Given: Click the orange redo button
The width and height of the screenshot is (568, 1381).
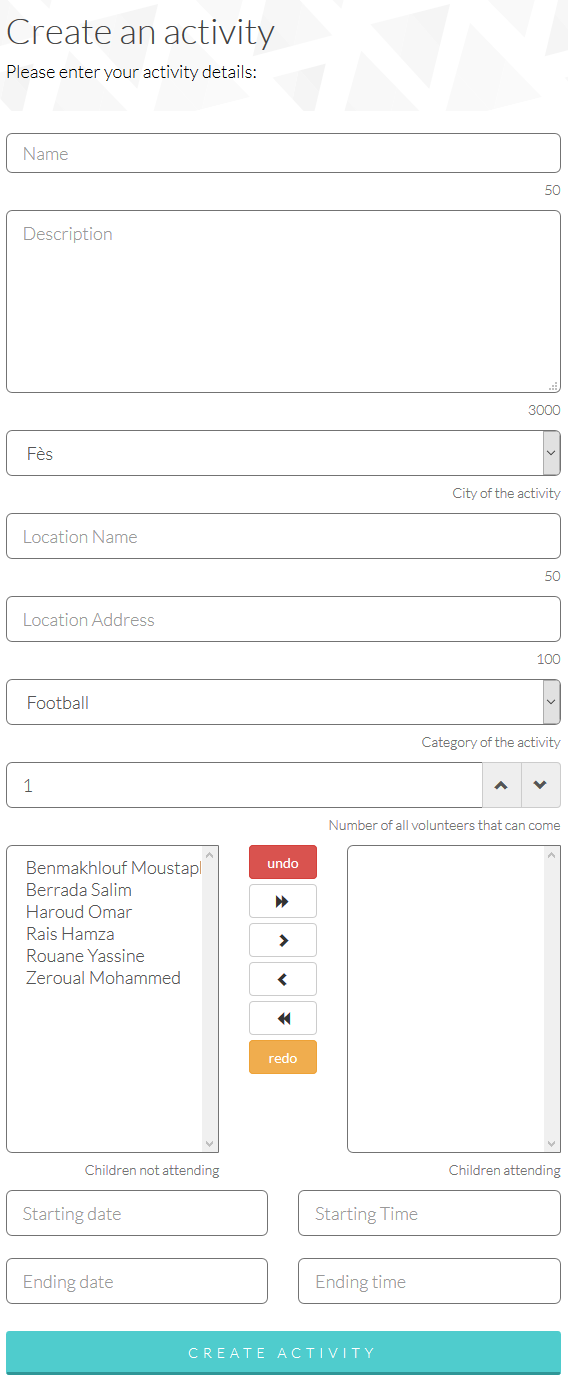Looking at the screenshot, I should 282,1057.
